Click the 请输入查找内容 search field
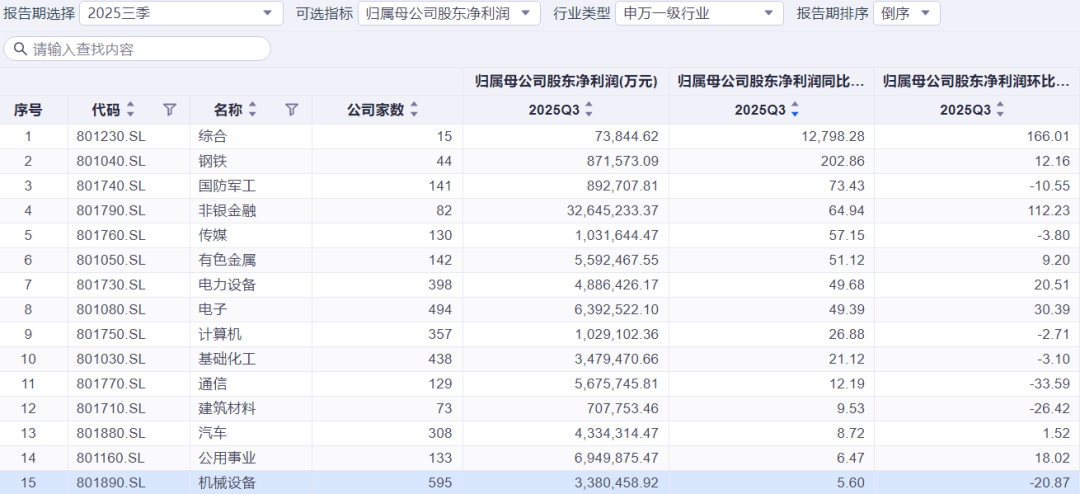 click(x=137, y=49)
